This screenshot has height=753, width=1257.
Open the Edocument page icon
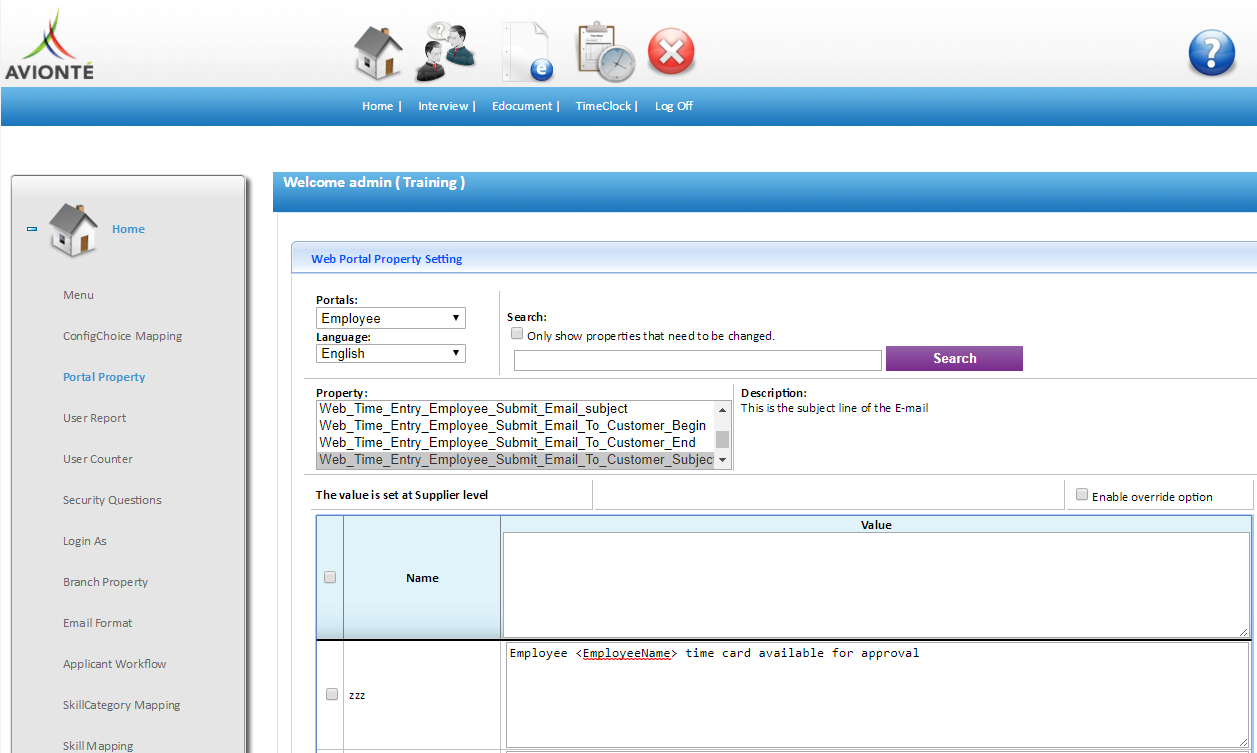pos(526,51)
